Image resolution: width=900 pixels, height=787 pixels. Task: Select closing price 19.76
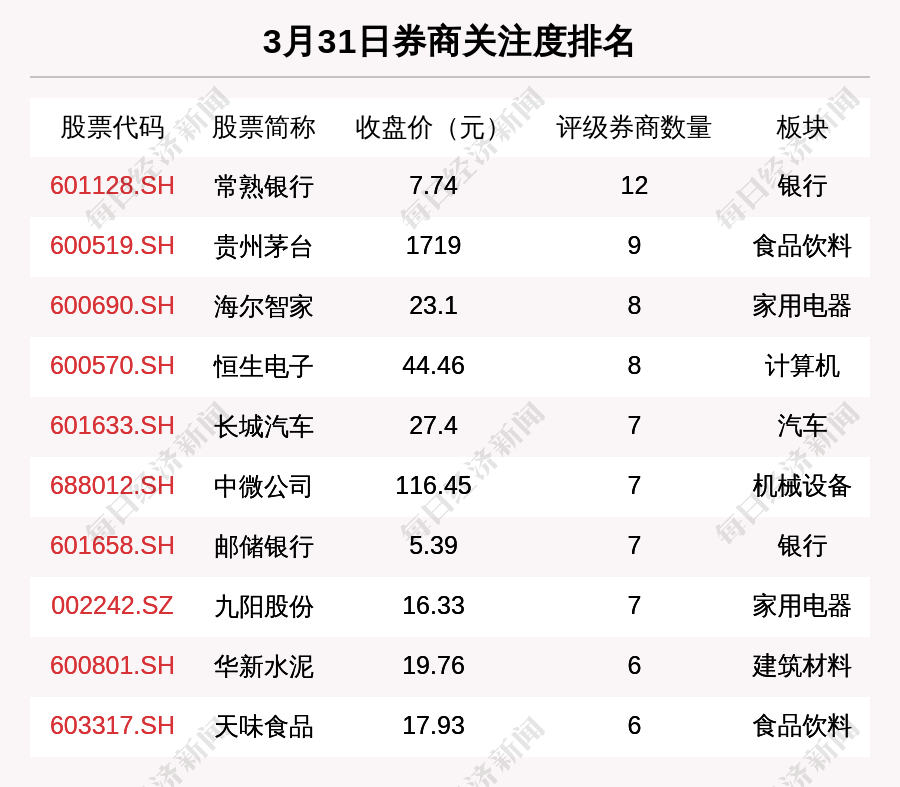tap(433, 666)
